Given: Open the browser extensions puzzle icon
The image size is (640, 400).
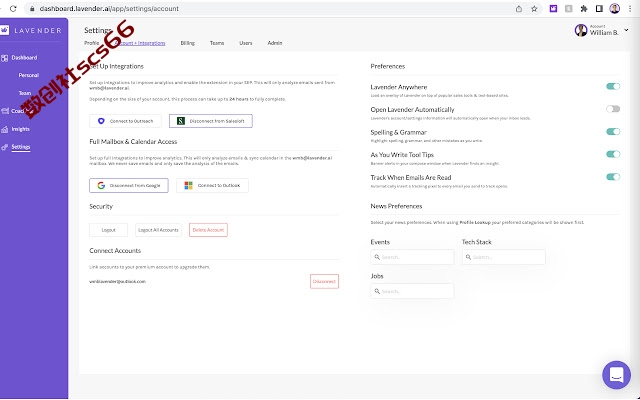Looking at the screenshot, I should point(584,9).
